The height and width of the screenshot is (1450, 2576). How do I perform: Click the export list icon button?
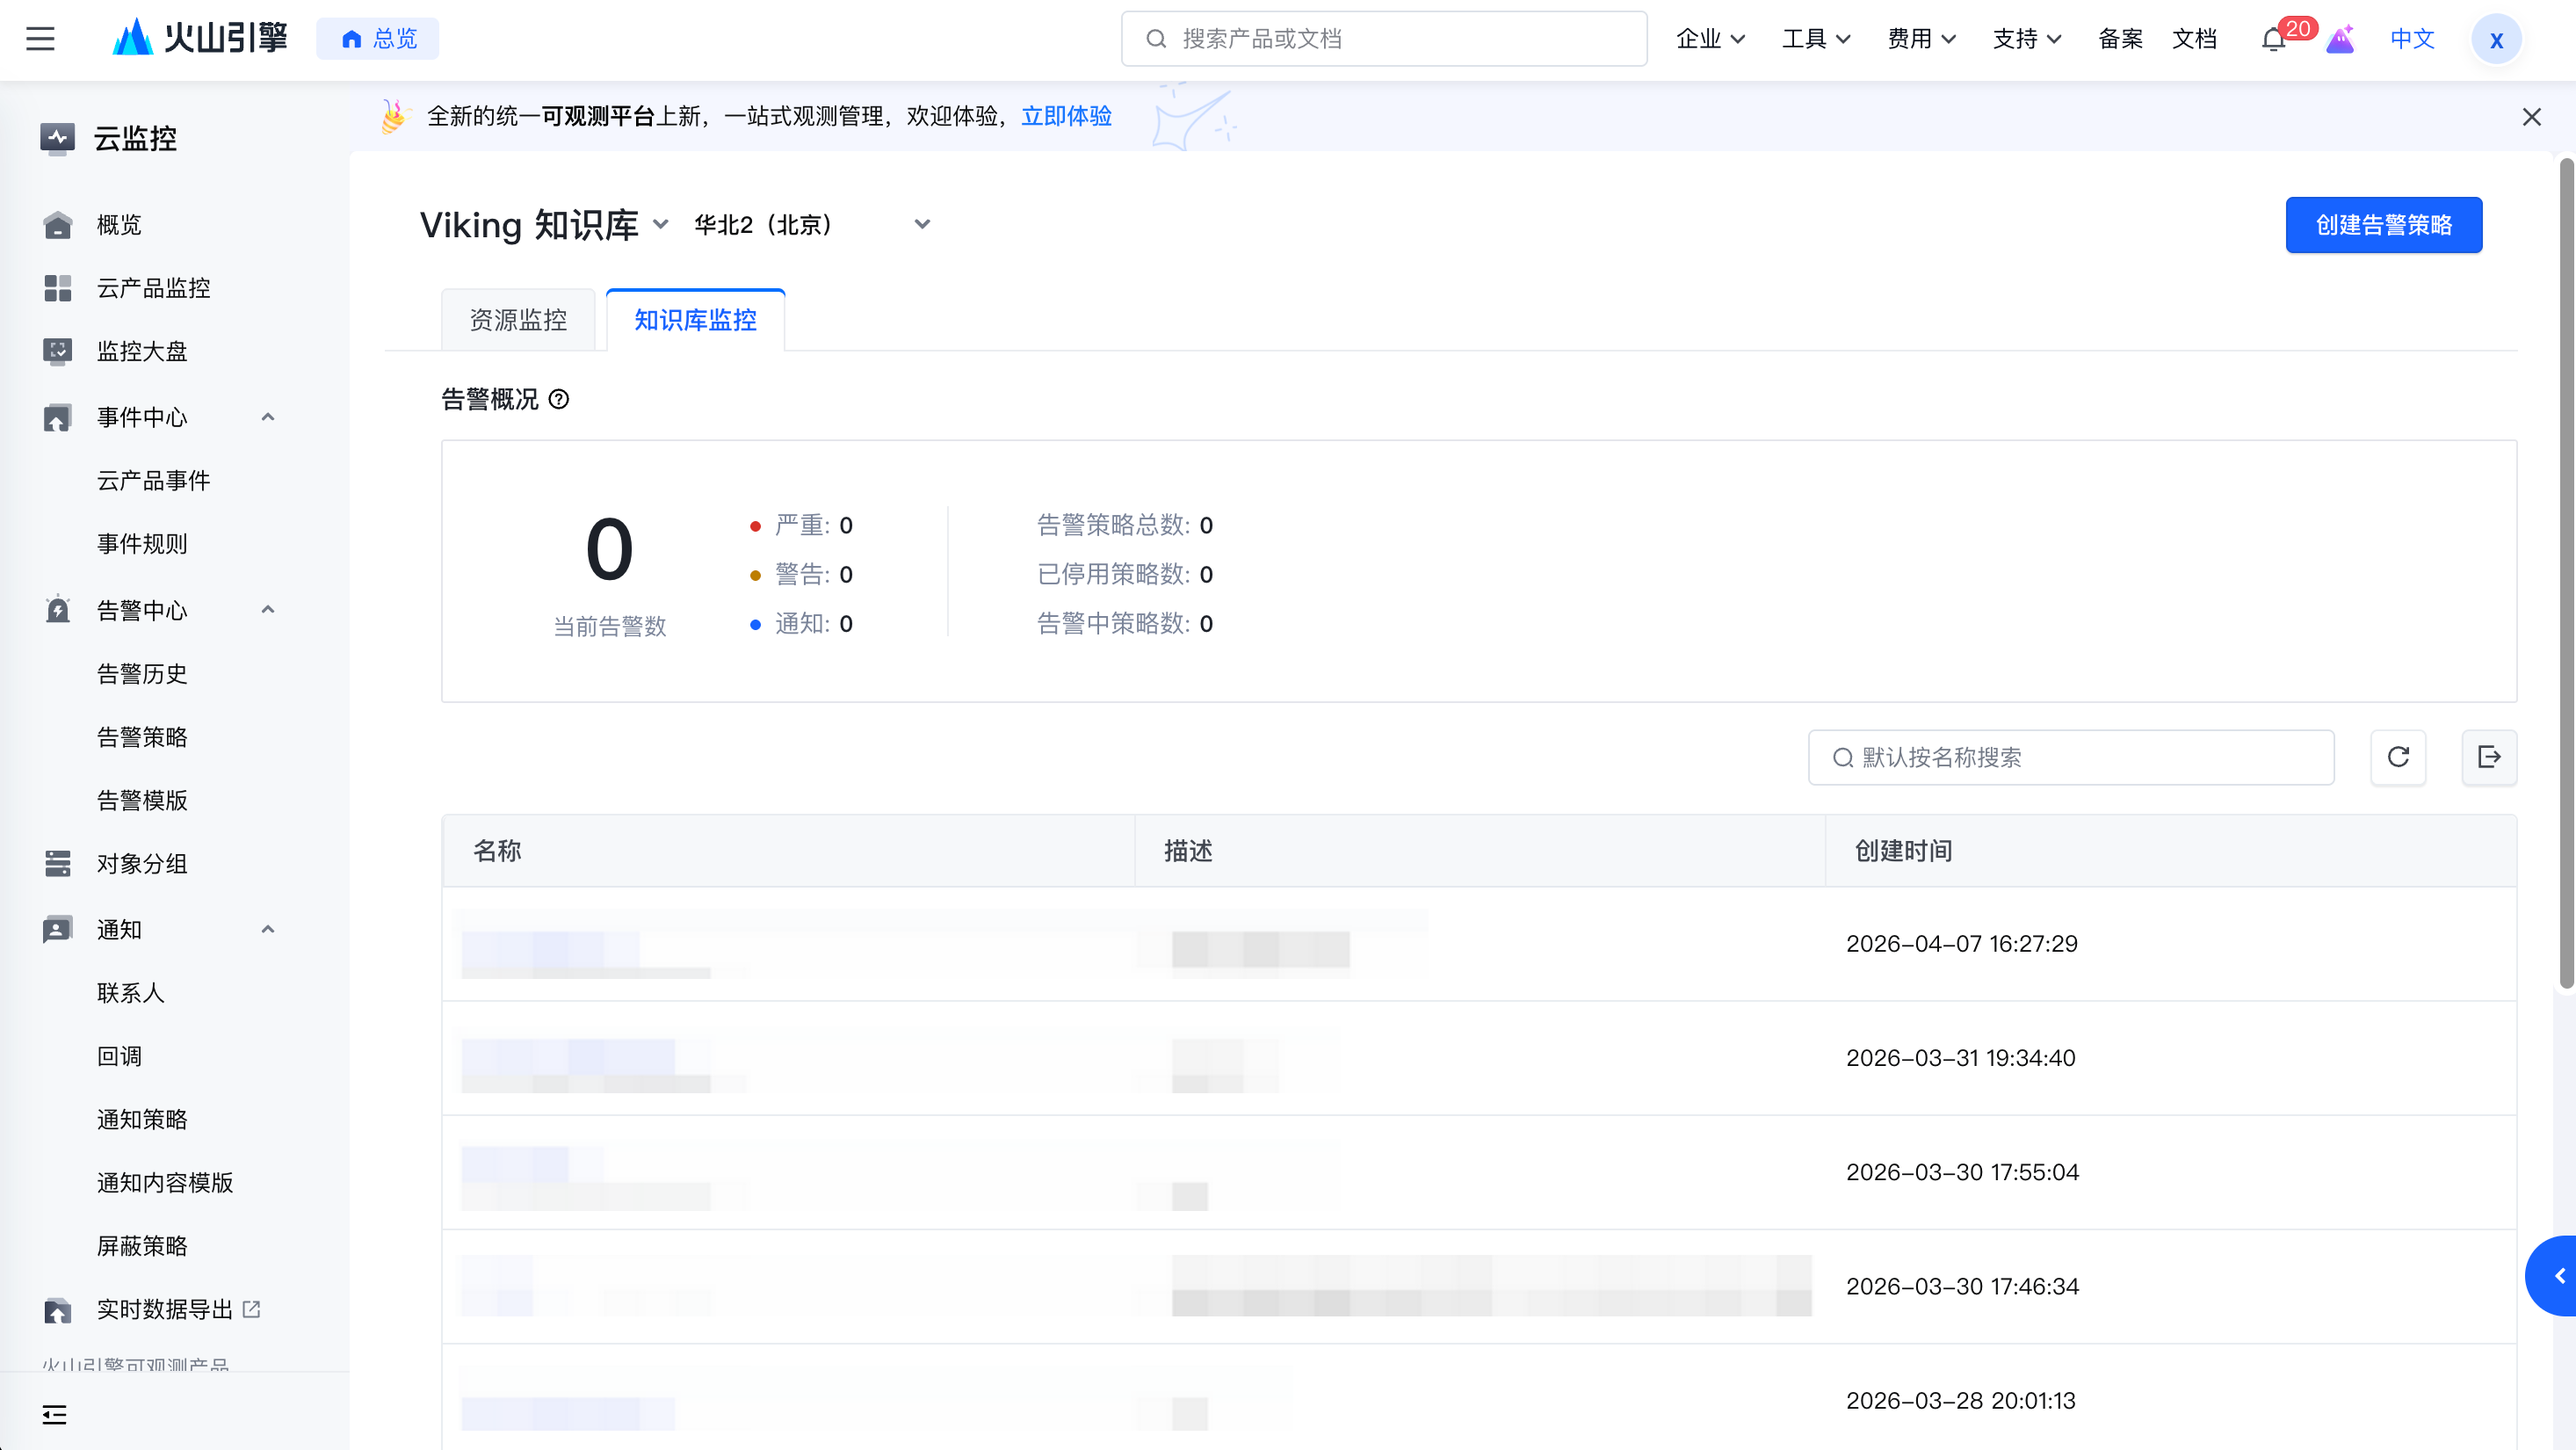point(2489,757)
